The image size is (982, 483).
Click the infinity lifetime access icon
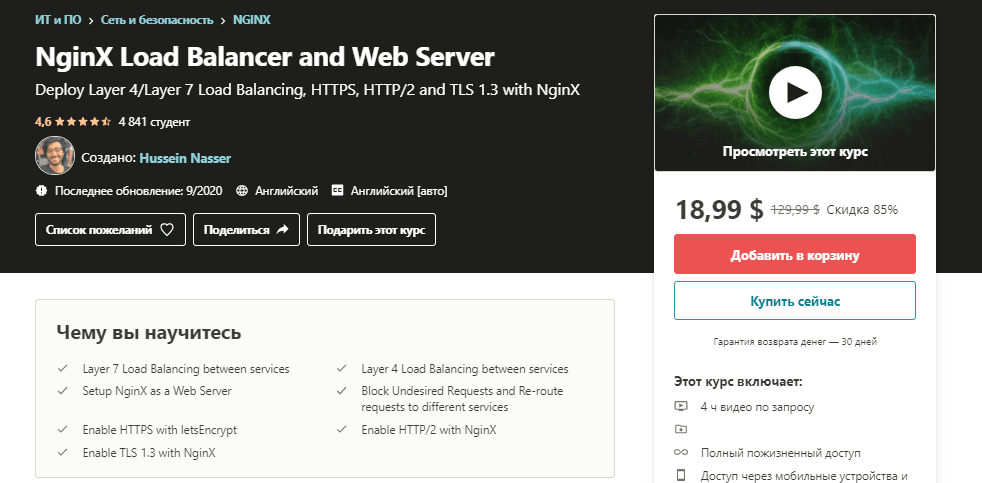[x=681, y=452]
